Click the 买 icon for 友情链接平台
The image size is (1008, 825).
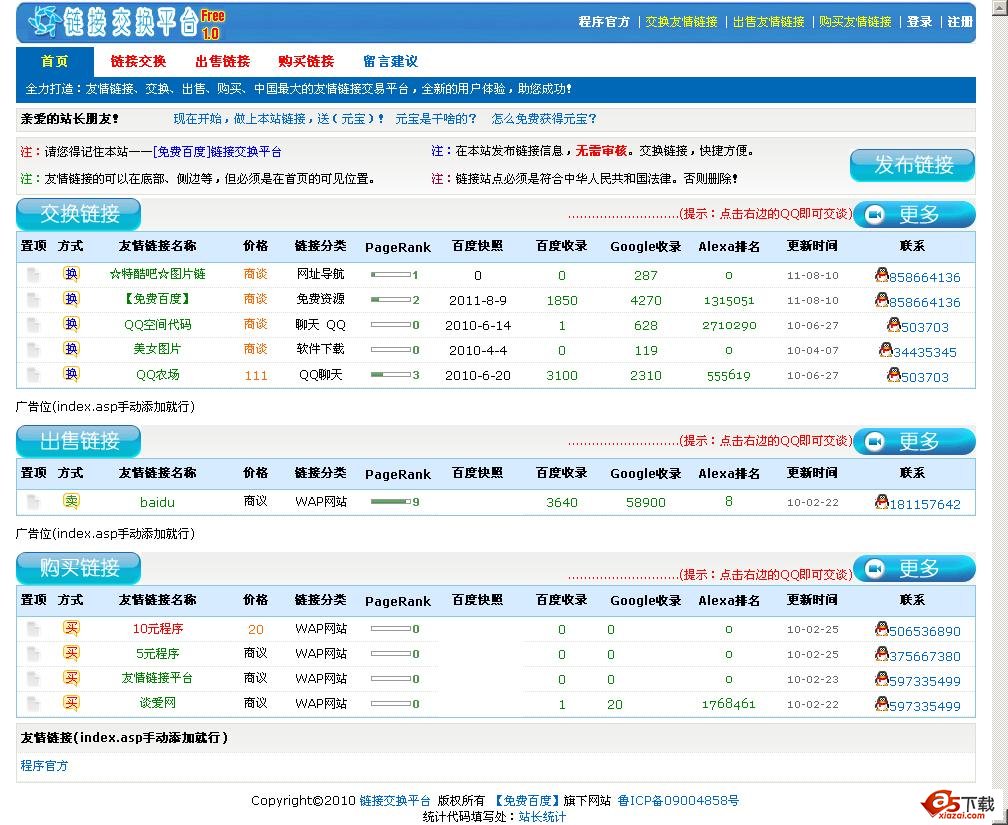[x=69, y=678]
